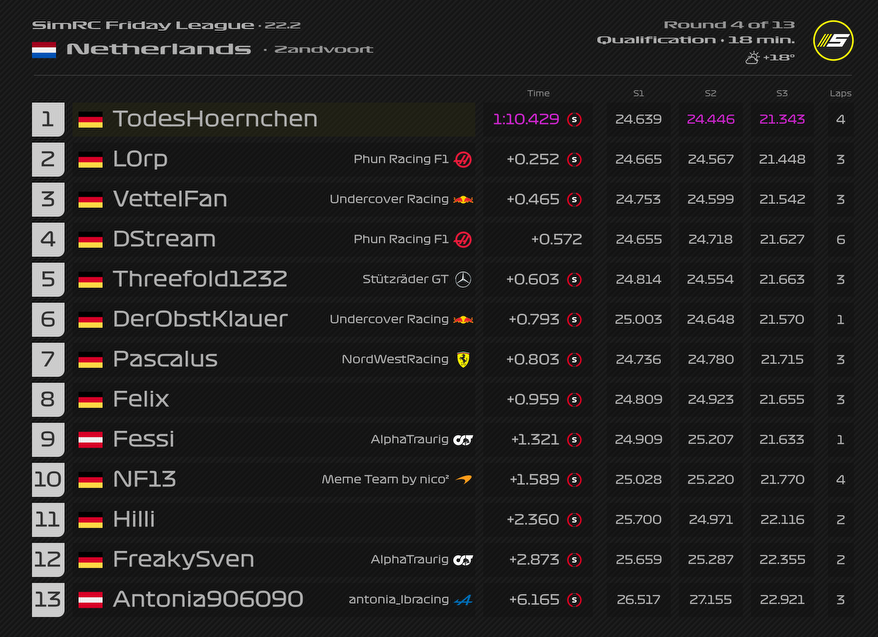Click the position 13 number box
The image size is (878, 637).
tap(48, 599)
